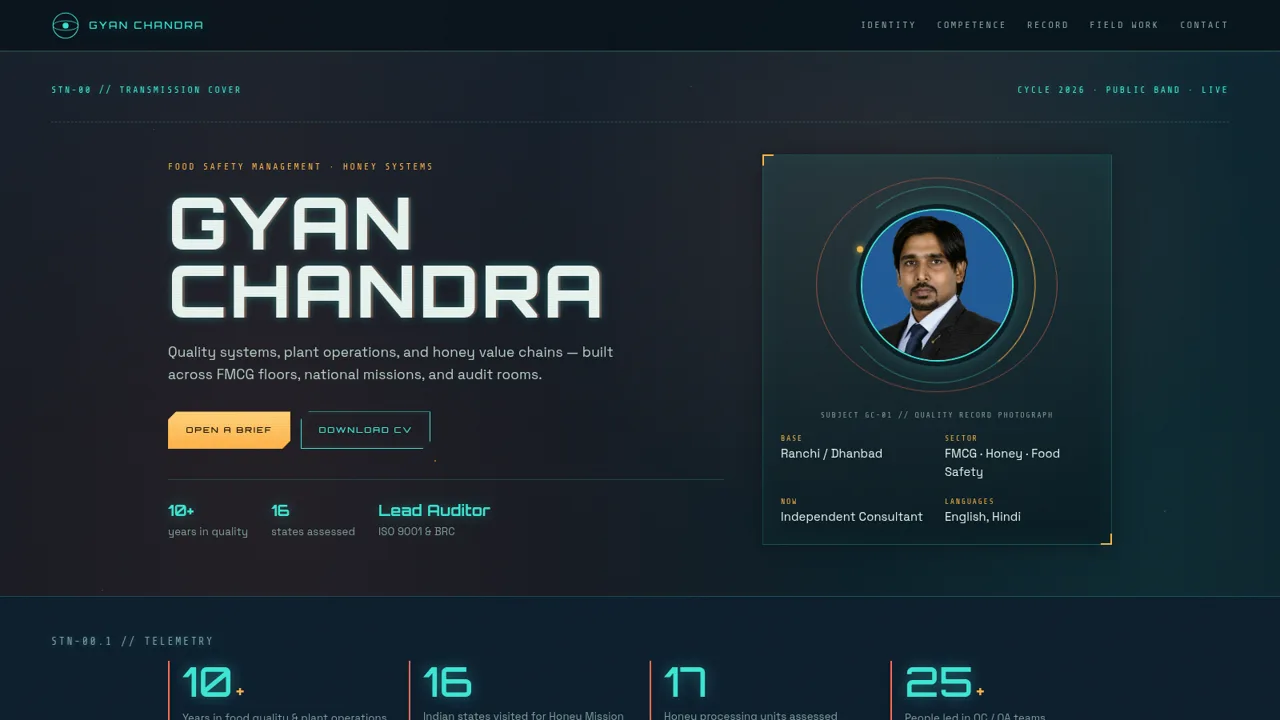Click the Open a Brief button
Image resolution: width=1280 pixels, height=720 pixels.
tap(229, 430)
